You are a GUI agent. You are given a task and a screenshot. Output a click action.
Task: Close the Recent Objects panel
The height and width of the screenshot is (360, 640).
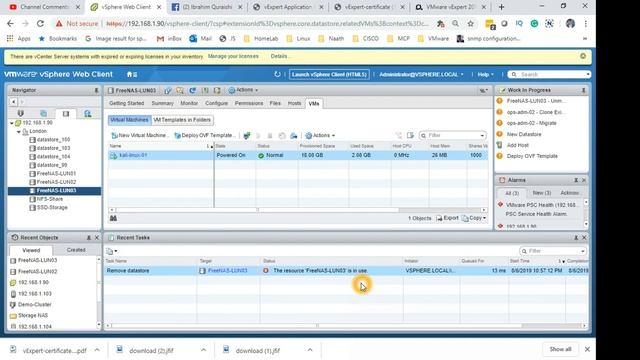click(97, 238)
